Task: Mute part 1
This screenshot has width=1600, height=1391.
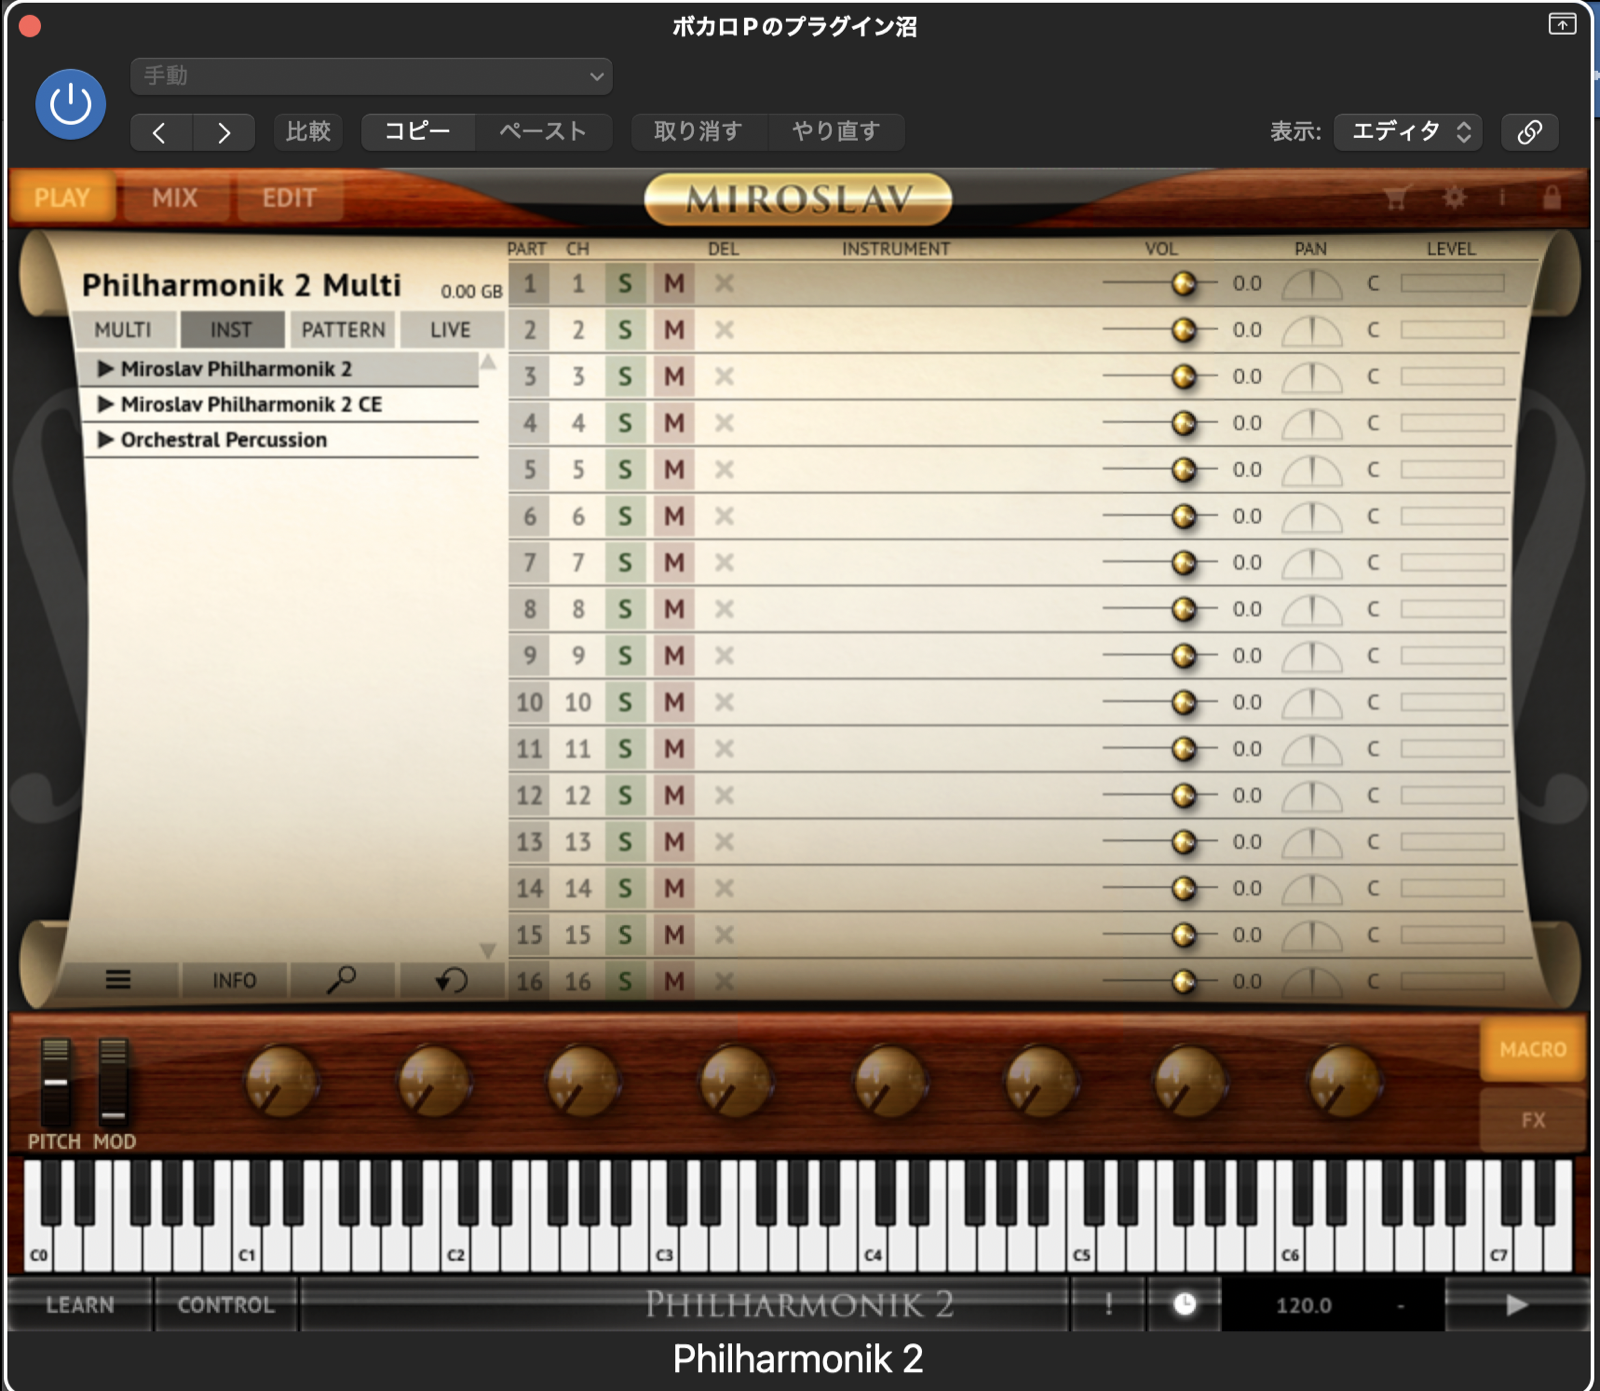Action: [675, 284]
